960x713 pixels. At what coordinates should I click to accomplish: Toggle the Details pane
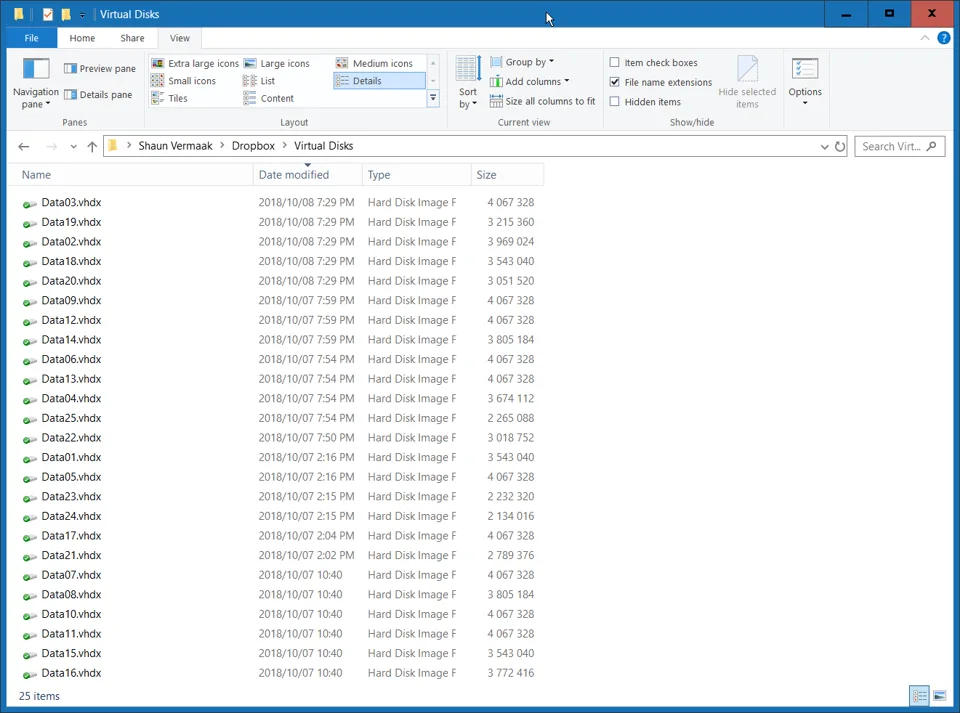pyautogui.click(x=98, y=94)
